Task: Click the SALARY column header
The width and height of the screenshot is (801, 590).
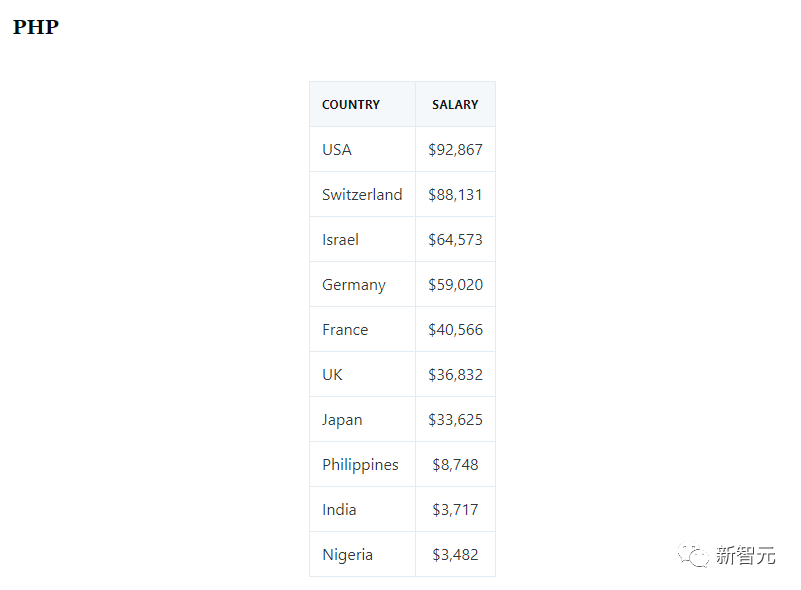Action: point(455,105)
